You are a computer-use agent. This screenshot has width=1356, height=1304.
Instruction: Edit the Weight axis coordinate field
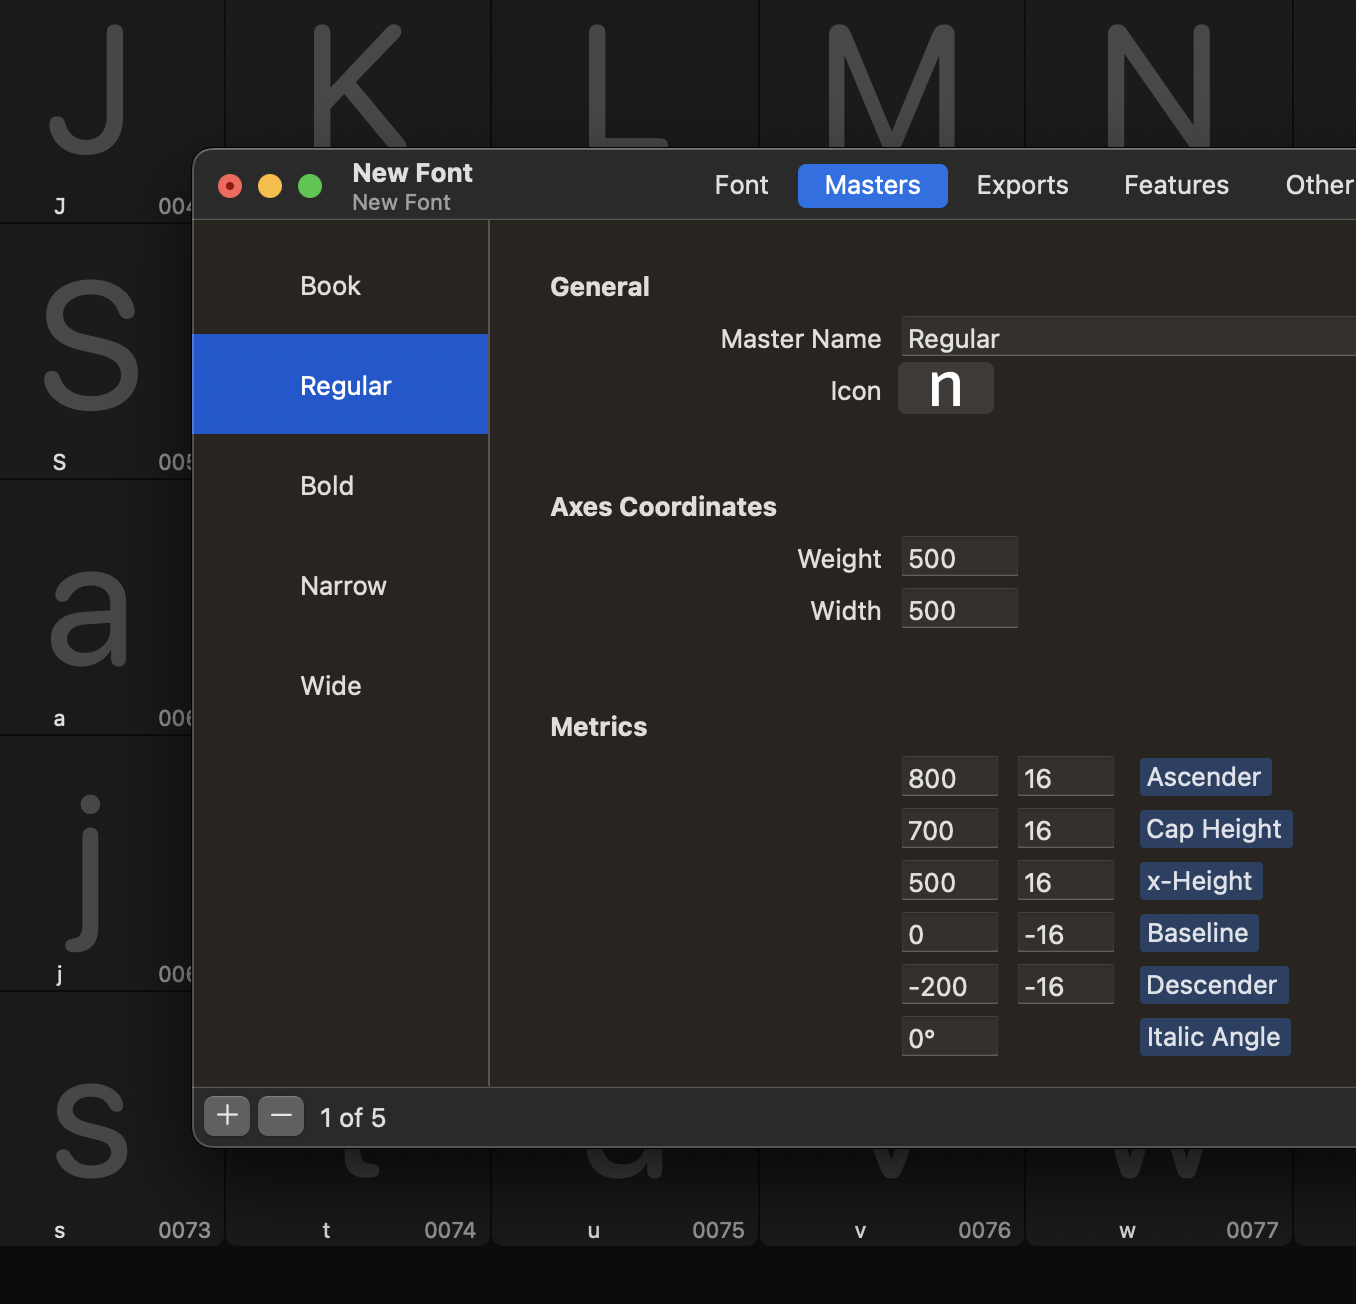pyautogui.click(x=959, y=557)
